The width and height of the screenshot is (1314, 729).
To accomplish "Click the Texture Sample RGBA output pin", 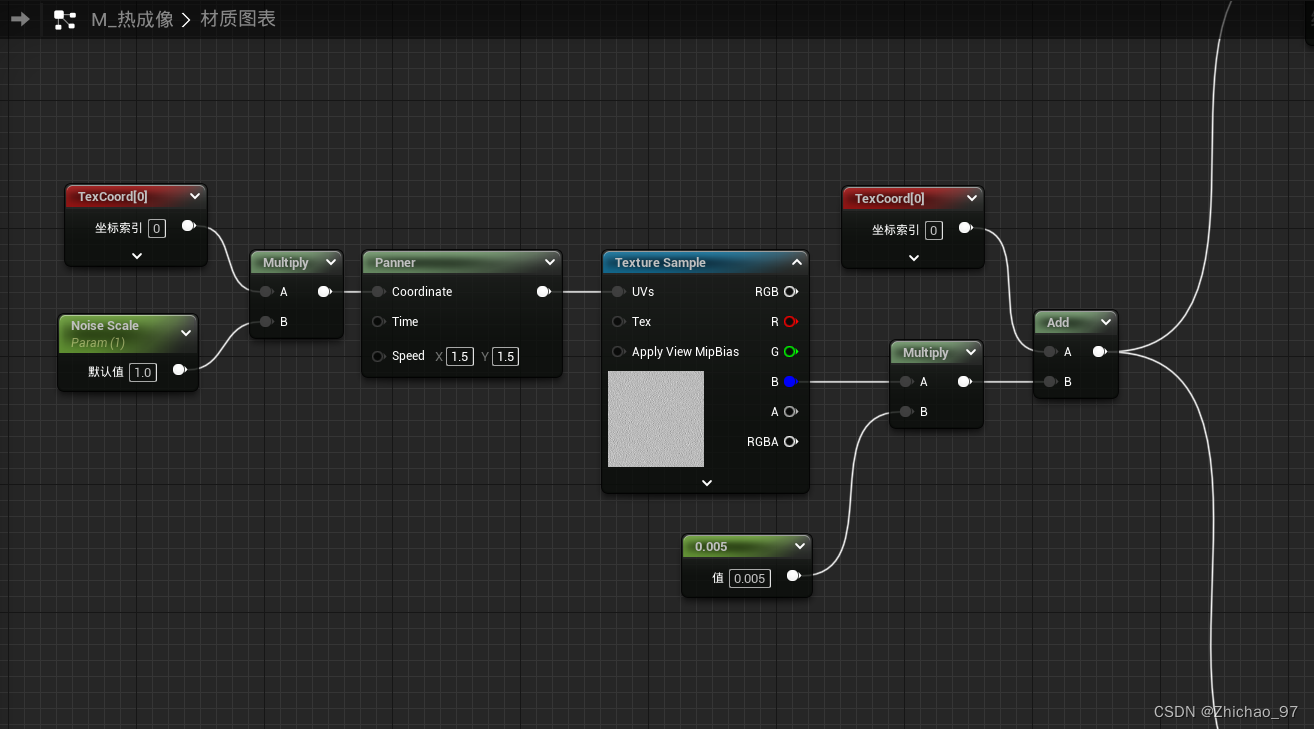I will pos(791,442).
